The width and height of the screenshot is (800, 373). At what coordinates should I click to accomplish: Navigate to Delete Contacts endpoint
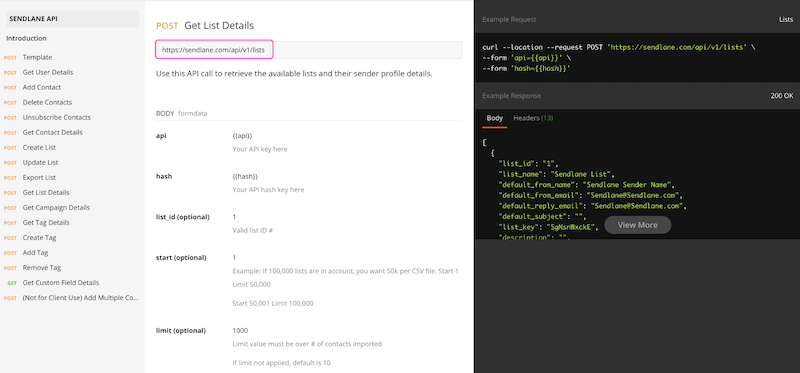point(47,102)
